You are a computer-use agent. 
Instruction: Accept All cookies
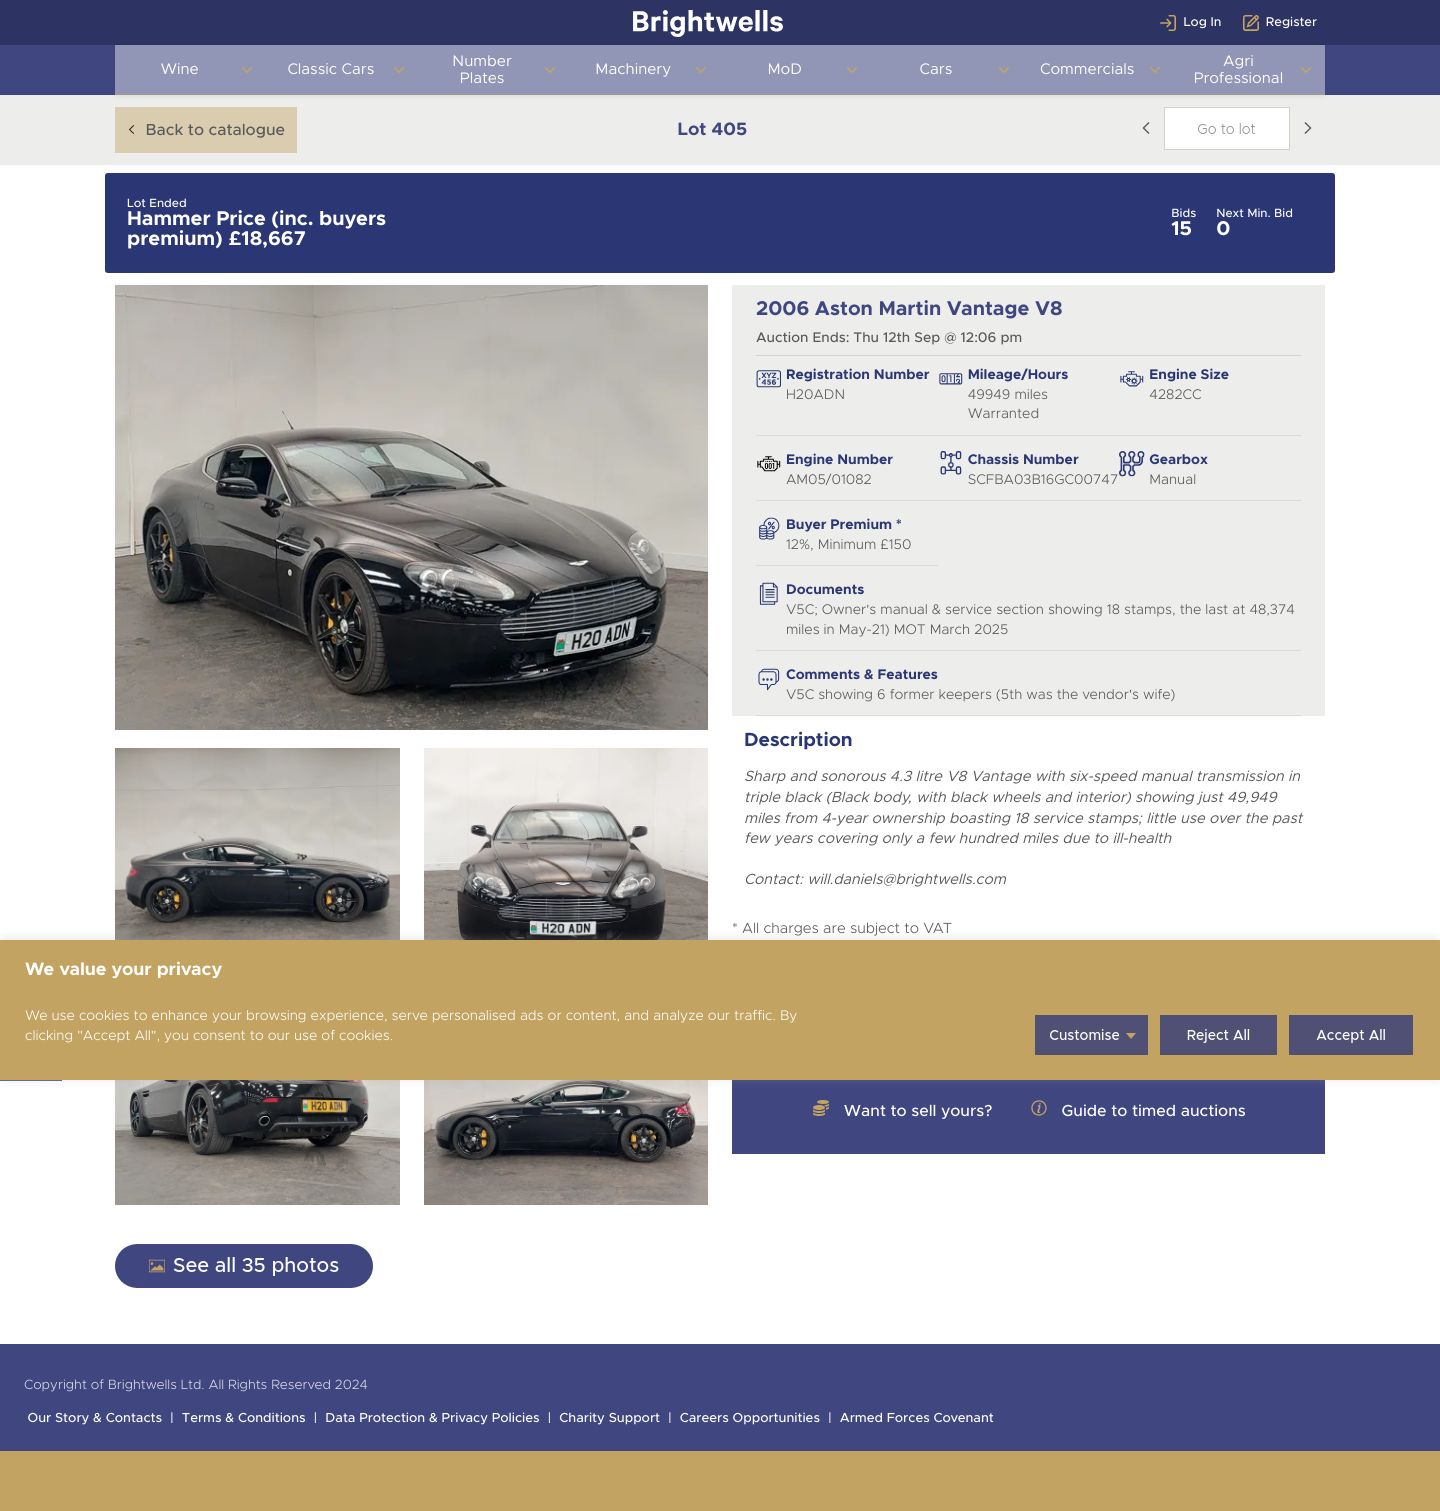[x=1350, y=1035]
